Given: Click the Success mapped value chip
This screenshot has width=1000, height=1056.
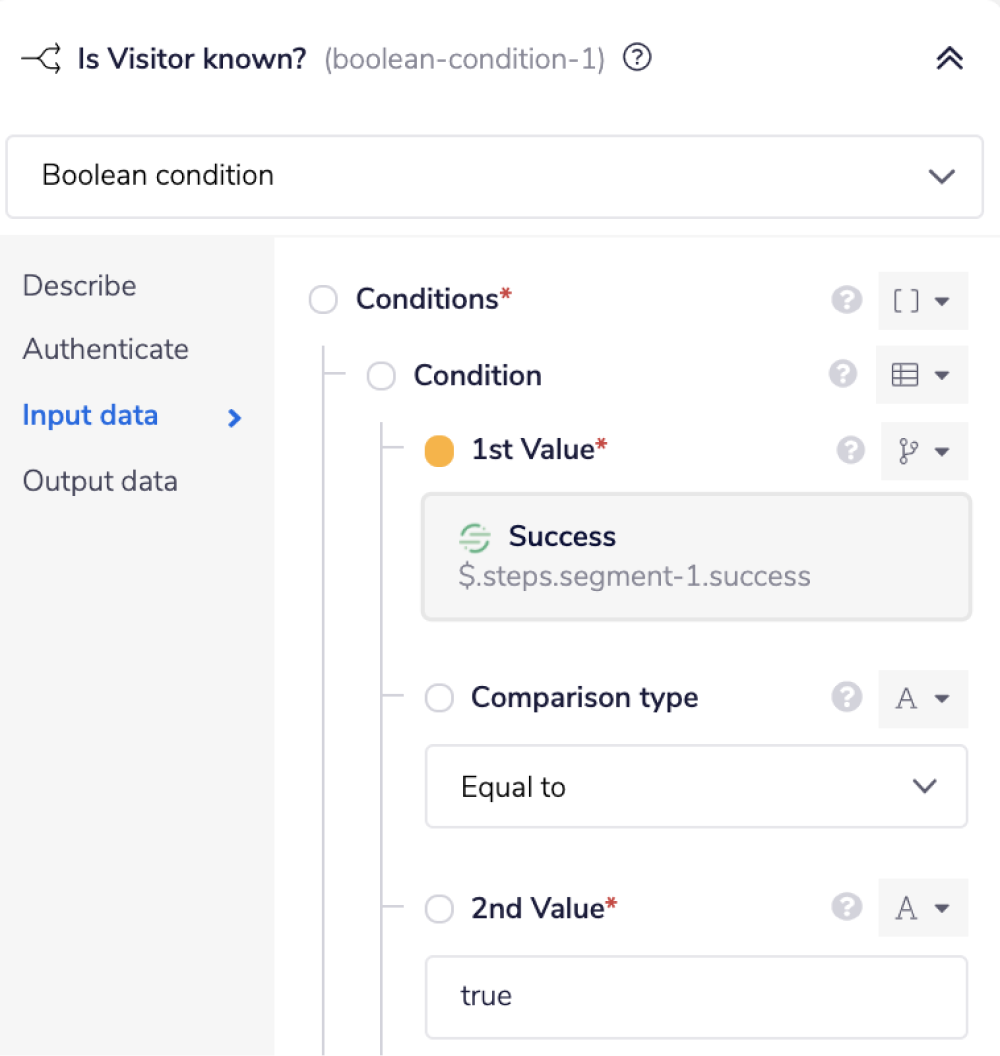Looking at the screenshot, I should click(696, 556).
